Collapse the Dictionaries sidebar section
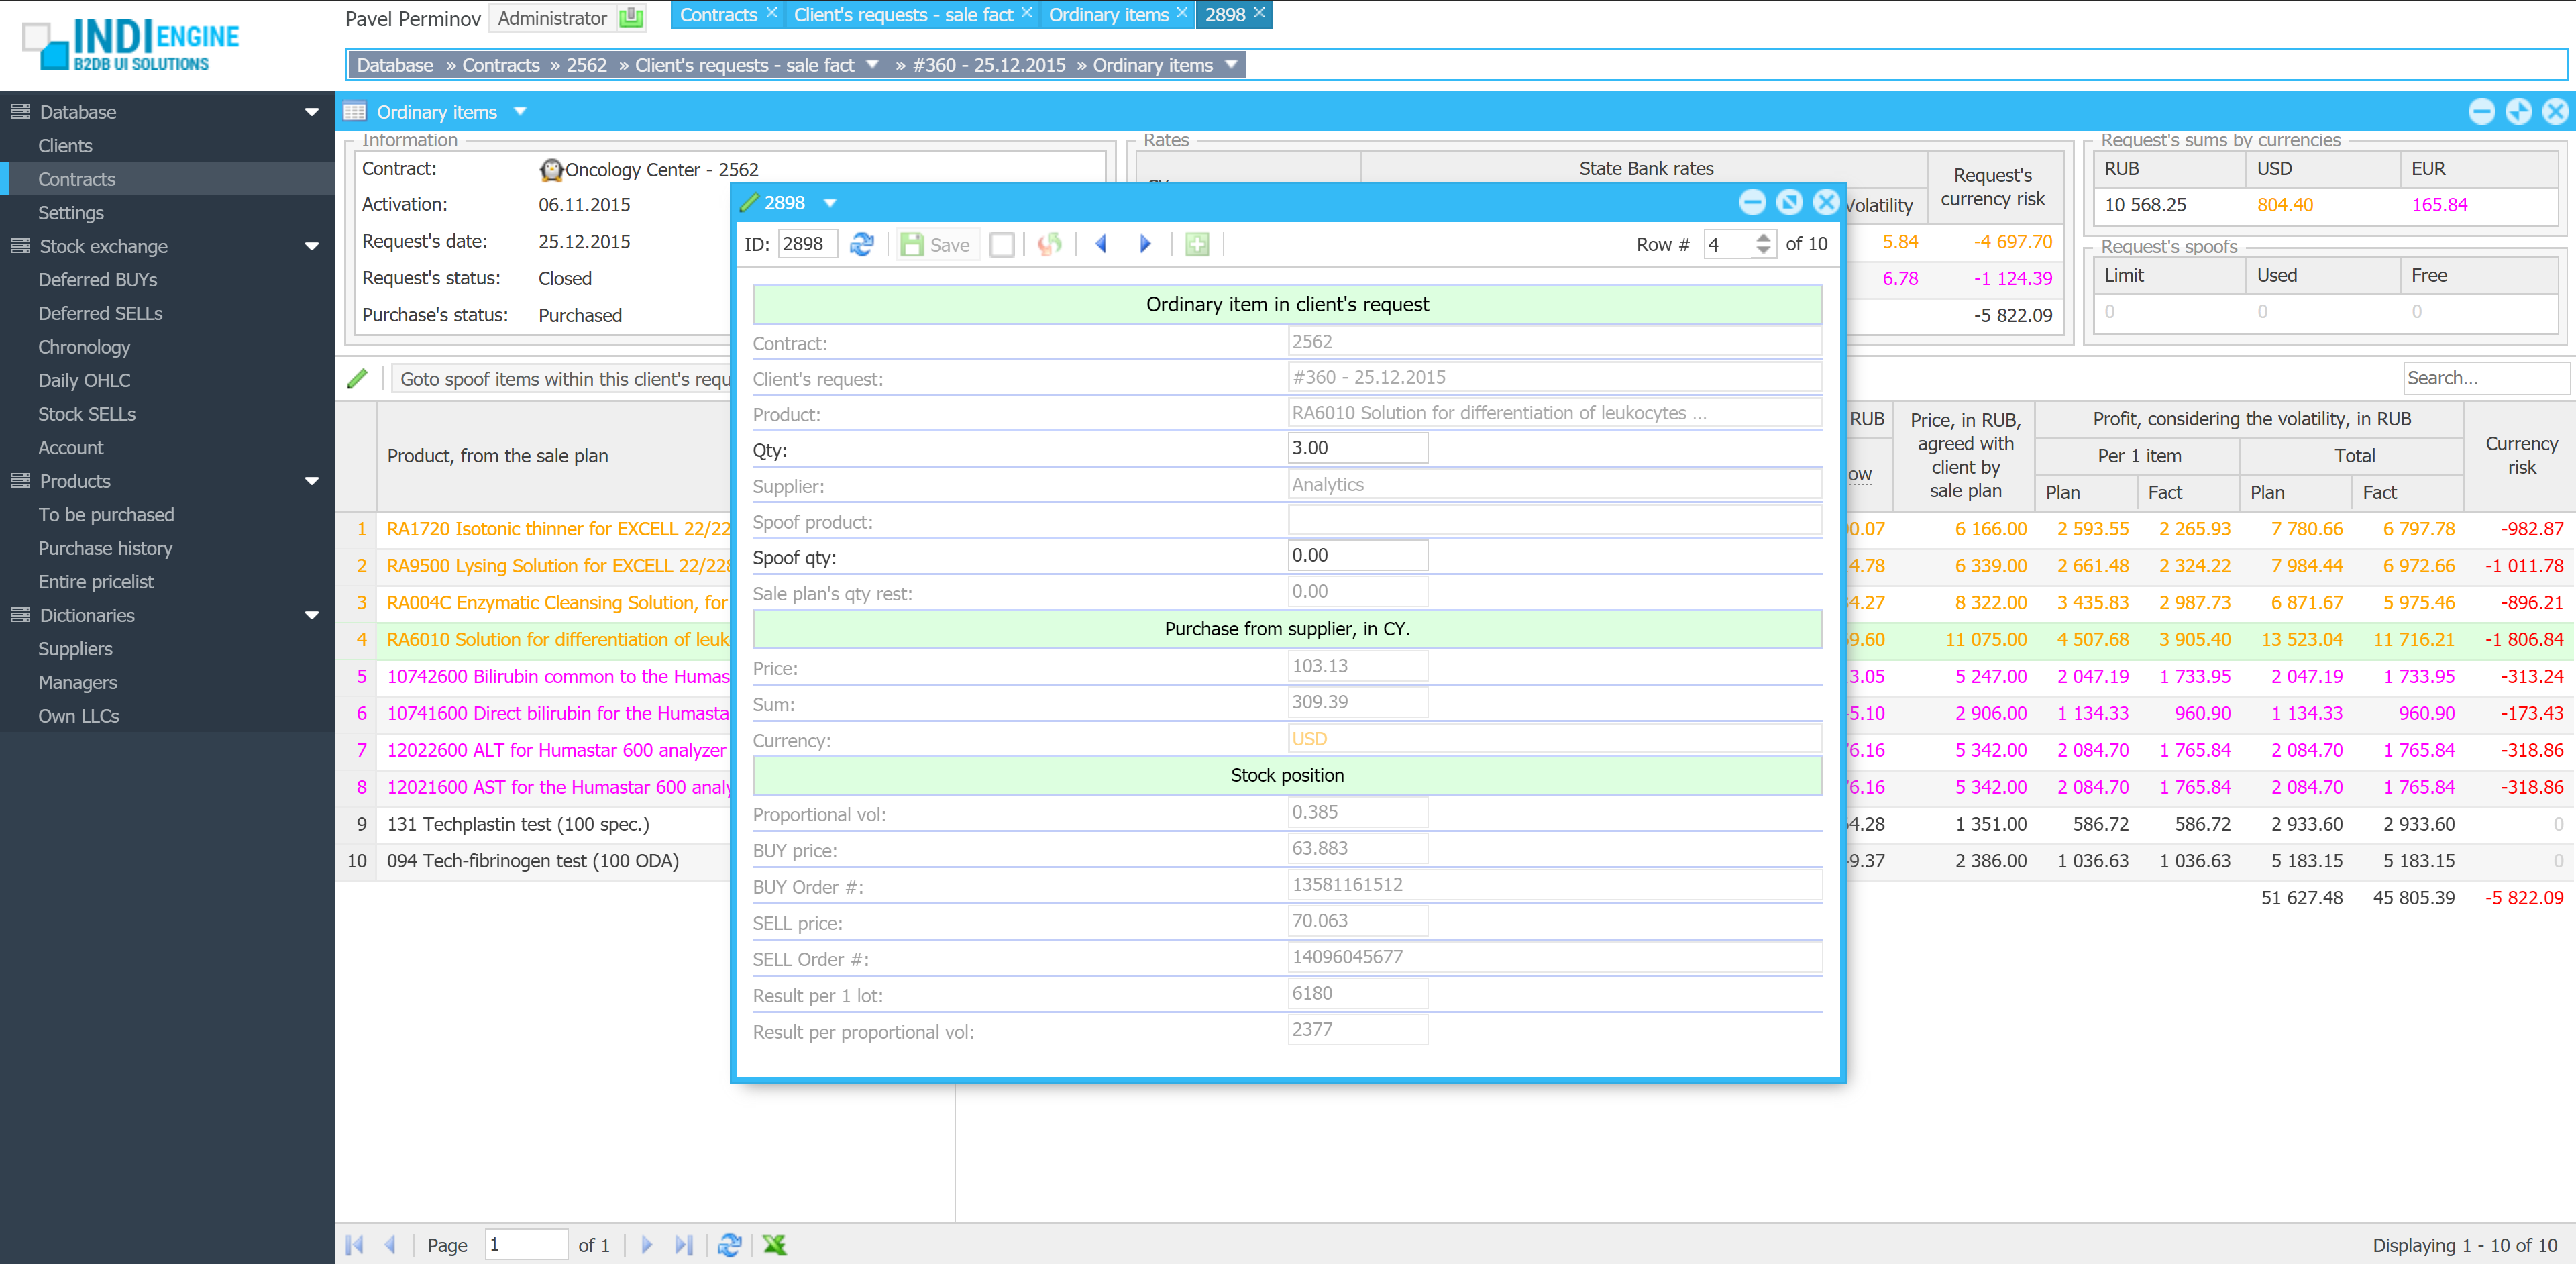 [311, 615]
